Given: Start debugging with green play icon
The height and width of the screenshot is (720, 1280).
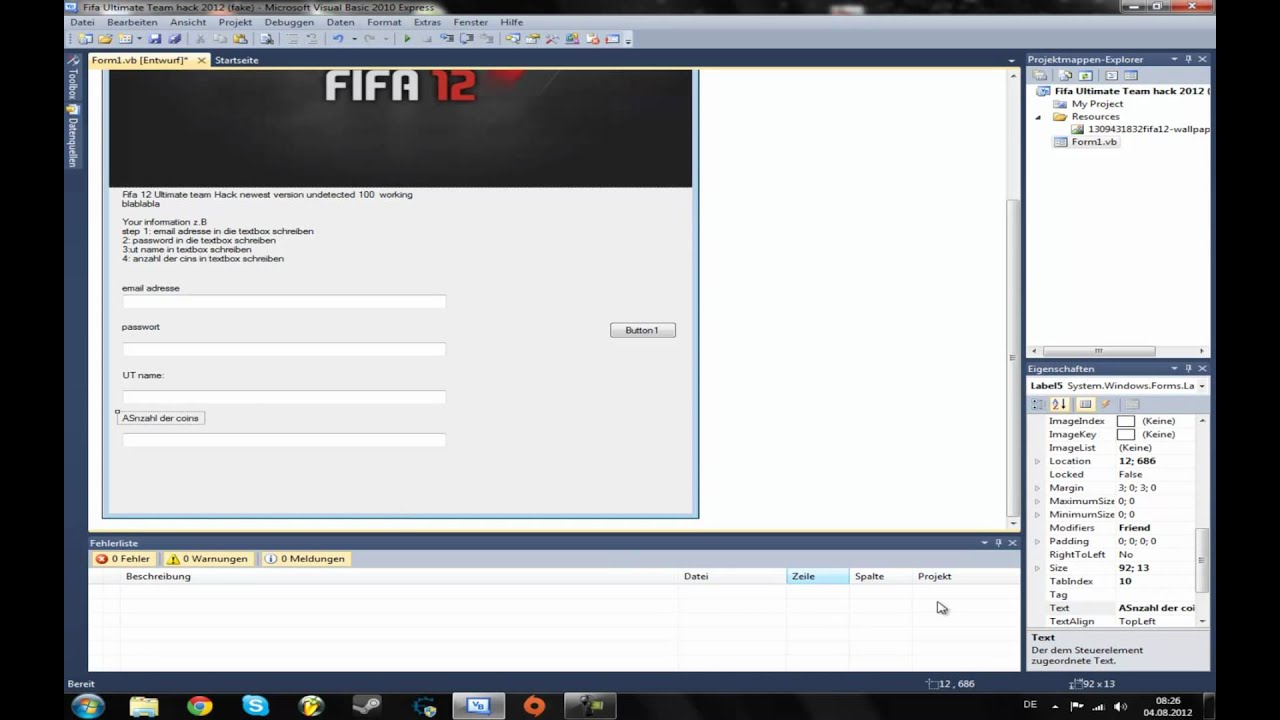Looking at the screenshot, I should pyautogui.click(x=407, y=39).
